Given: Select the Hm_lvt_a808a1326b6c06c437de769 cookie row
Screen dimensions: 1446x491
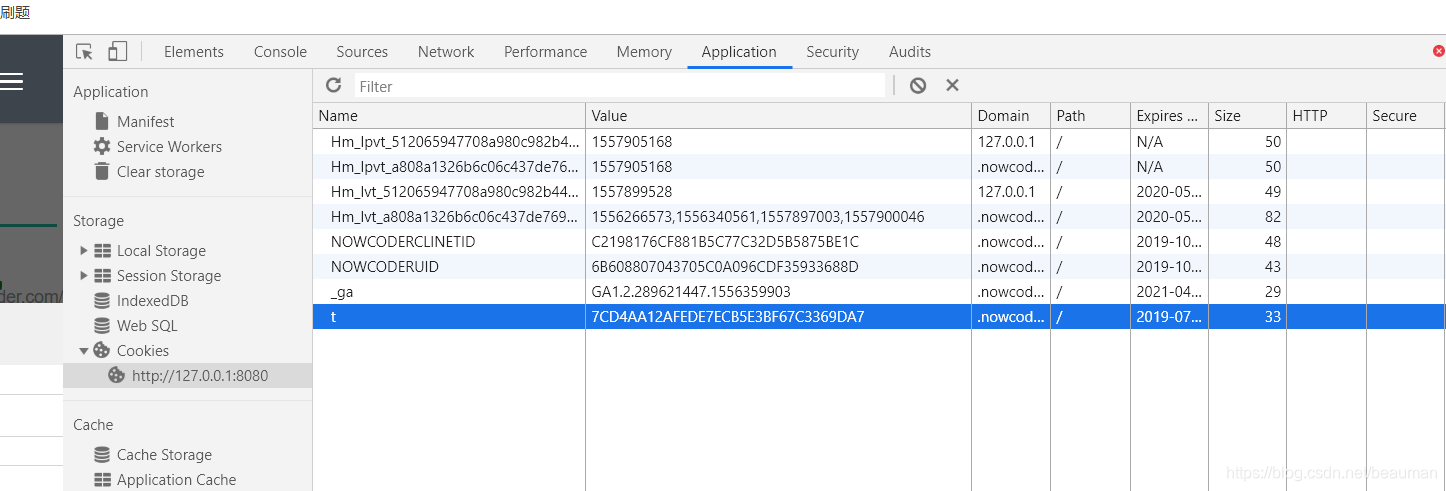Looking at the screenshot, I should pyautogui.click(x=878, y=217).
